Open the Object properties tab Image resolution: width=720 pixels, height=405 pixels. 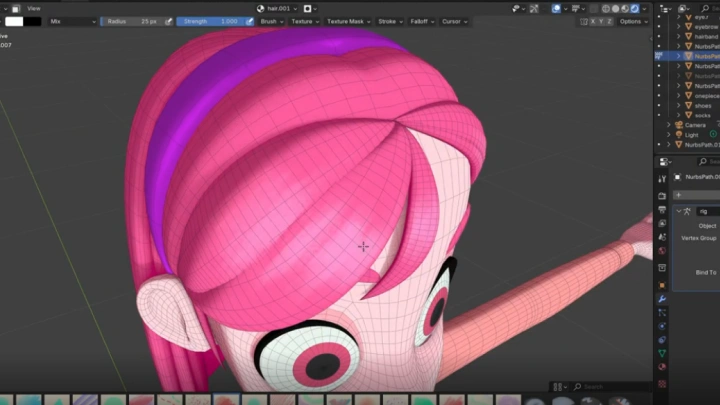(662, 285)
